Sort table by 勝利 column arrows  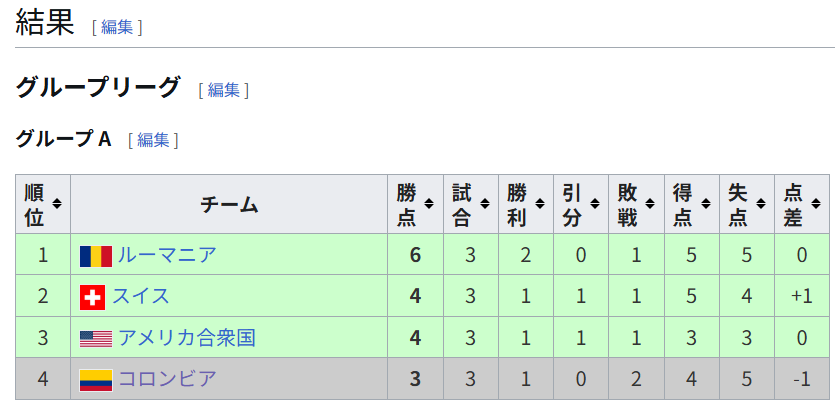(540, 204)
